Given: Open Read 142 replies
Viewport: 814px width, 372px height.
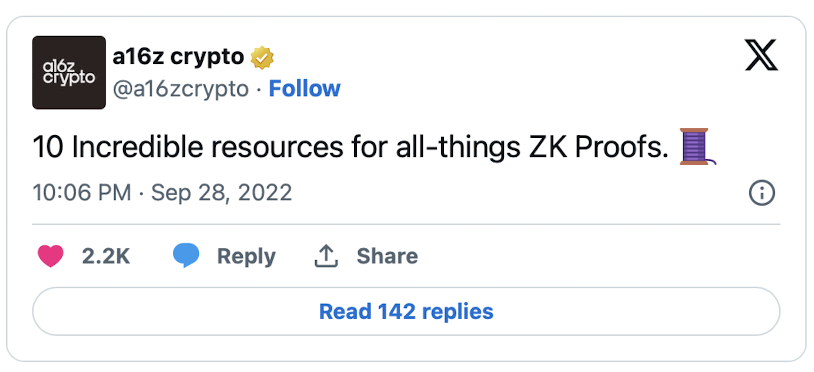Looking at the screenshot, I should click(x=406, y=311).
